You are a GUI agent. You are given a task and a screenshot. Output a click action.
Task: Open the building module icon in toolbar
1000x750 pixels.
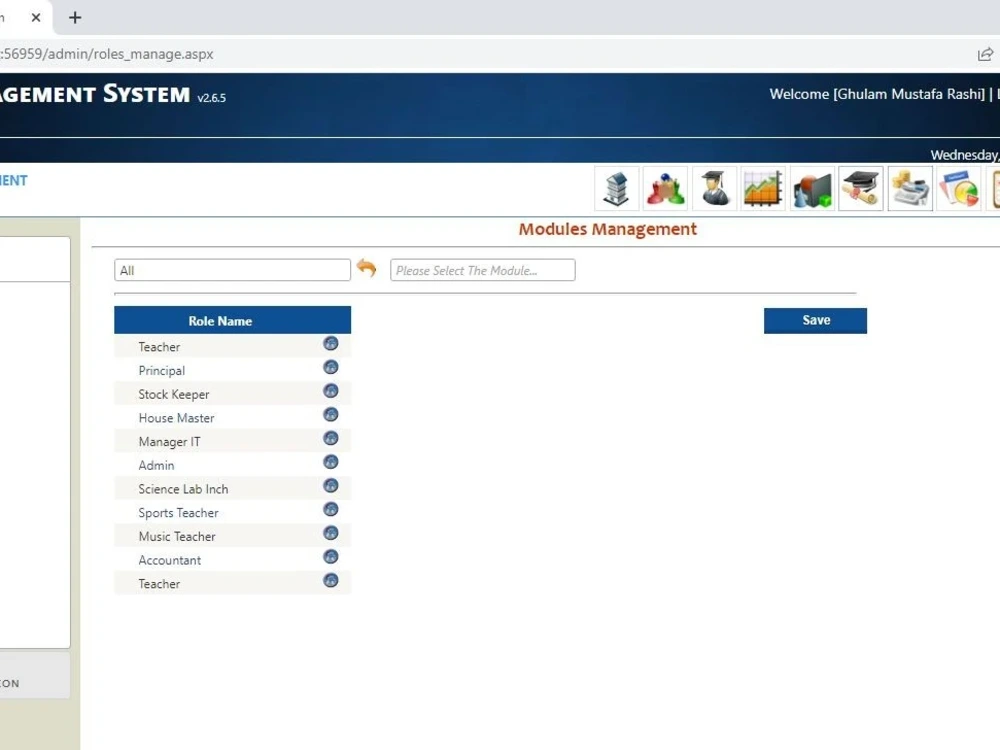pyautogui.click(x=617, y=189)
